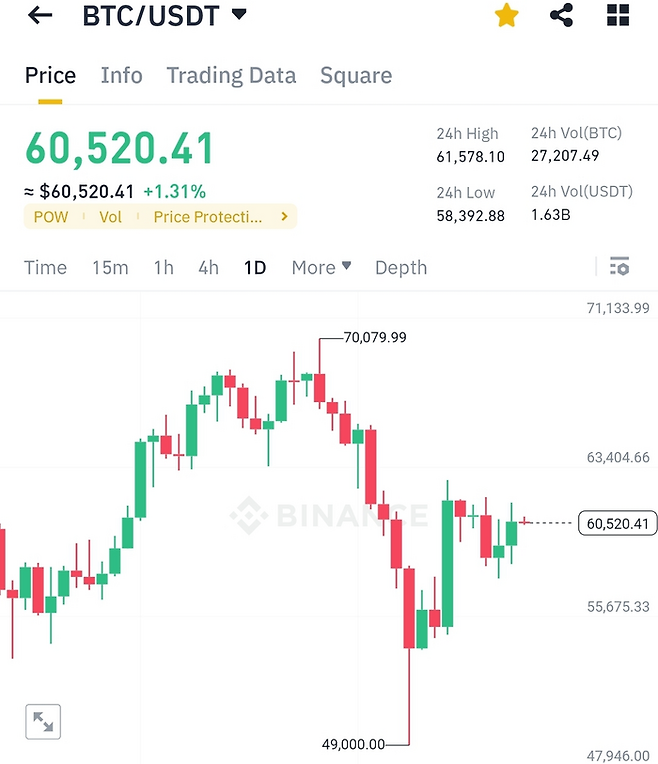
Task: Open chart indicator settings icon
Action: 619,267
